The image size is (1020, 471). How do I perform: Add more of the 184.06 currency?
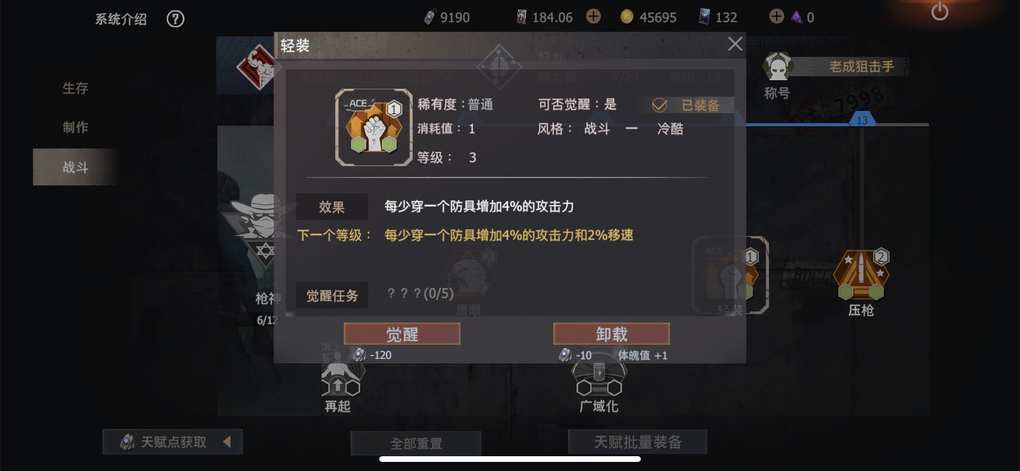(x=593, y=17)
